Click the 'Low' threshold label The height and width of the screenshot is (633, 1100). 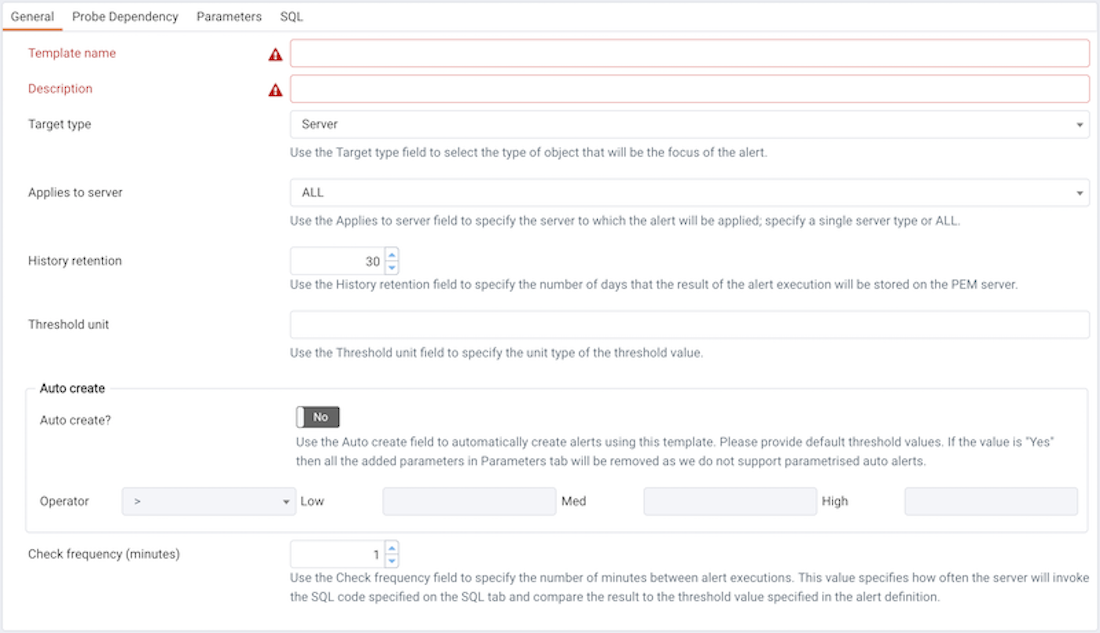tap(312, 501)
